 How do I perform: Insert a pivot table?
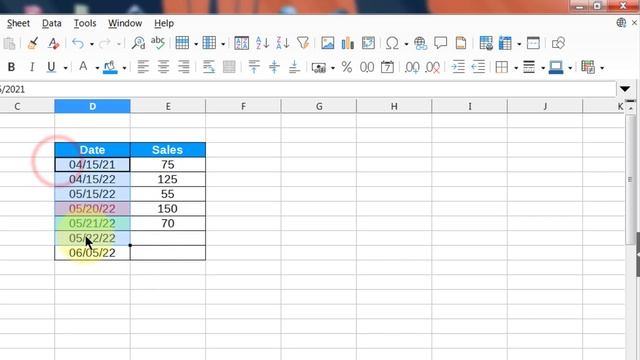(368, 43)
